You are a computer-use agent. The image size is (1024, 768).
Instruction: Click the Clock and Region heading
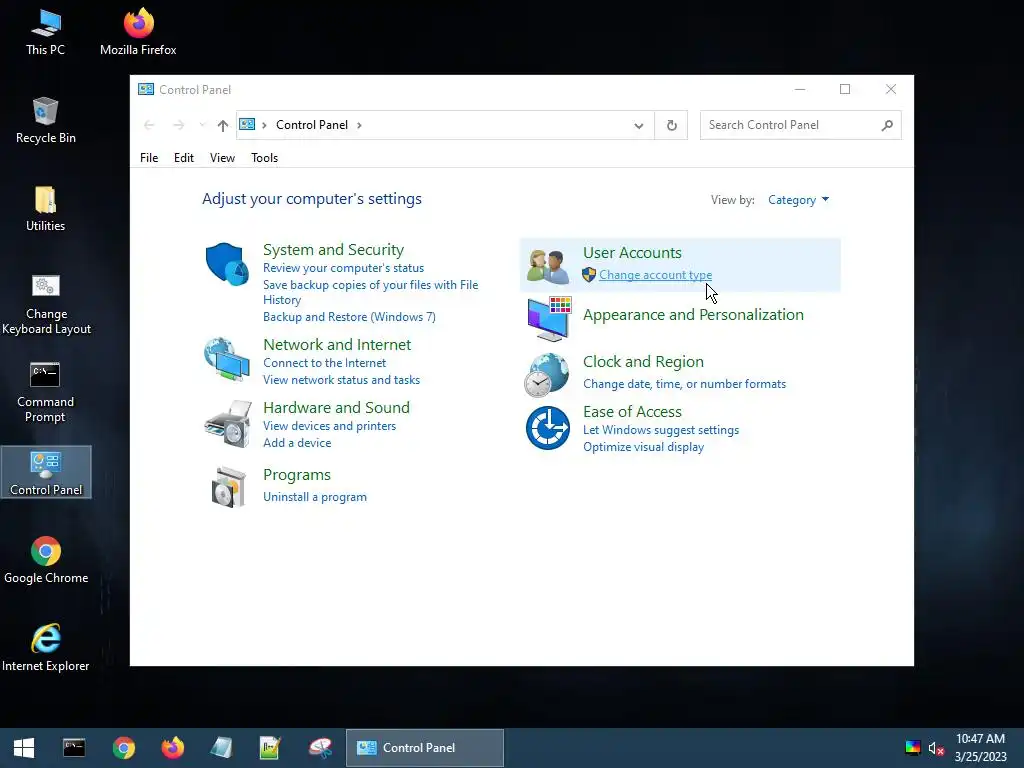coord(643,362)
